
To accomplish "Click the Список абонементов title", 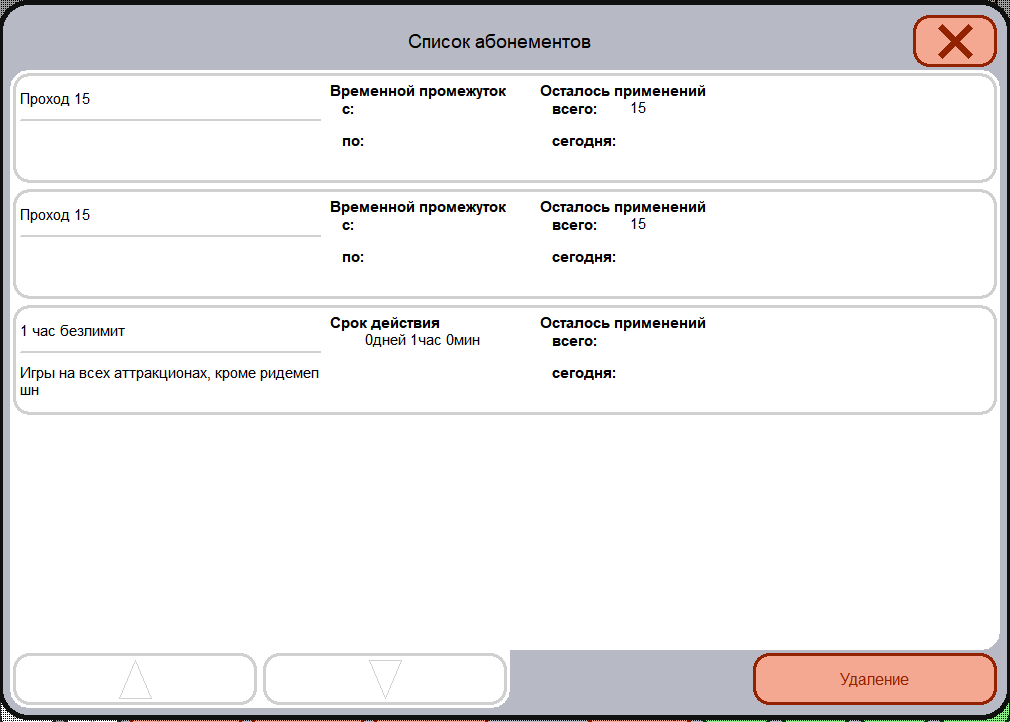I will coord(499,41).
